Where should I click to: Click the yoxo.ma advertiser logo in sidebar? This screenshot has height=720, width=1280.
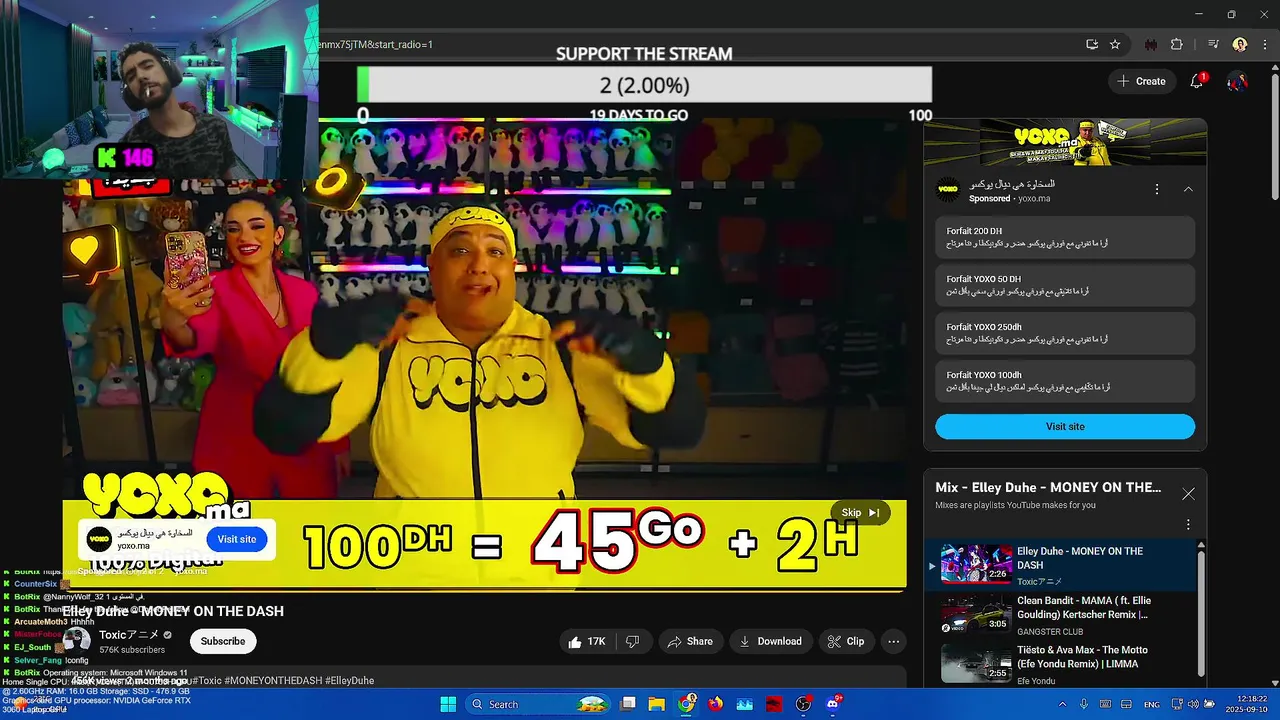tap(948, 189)
